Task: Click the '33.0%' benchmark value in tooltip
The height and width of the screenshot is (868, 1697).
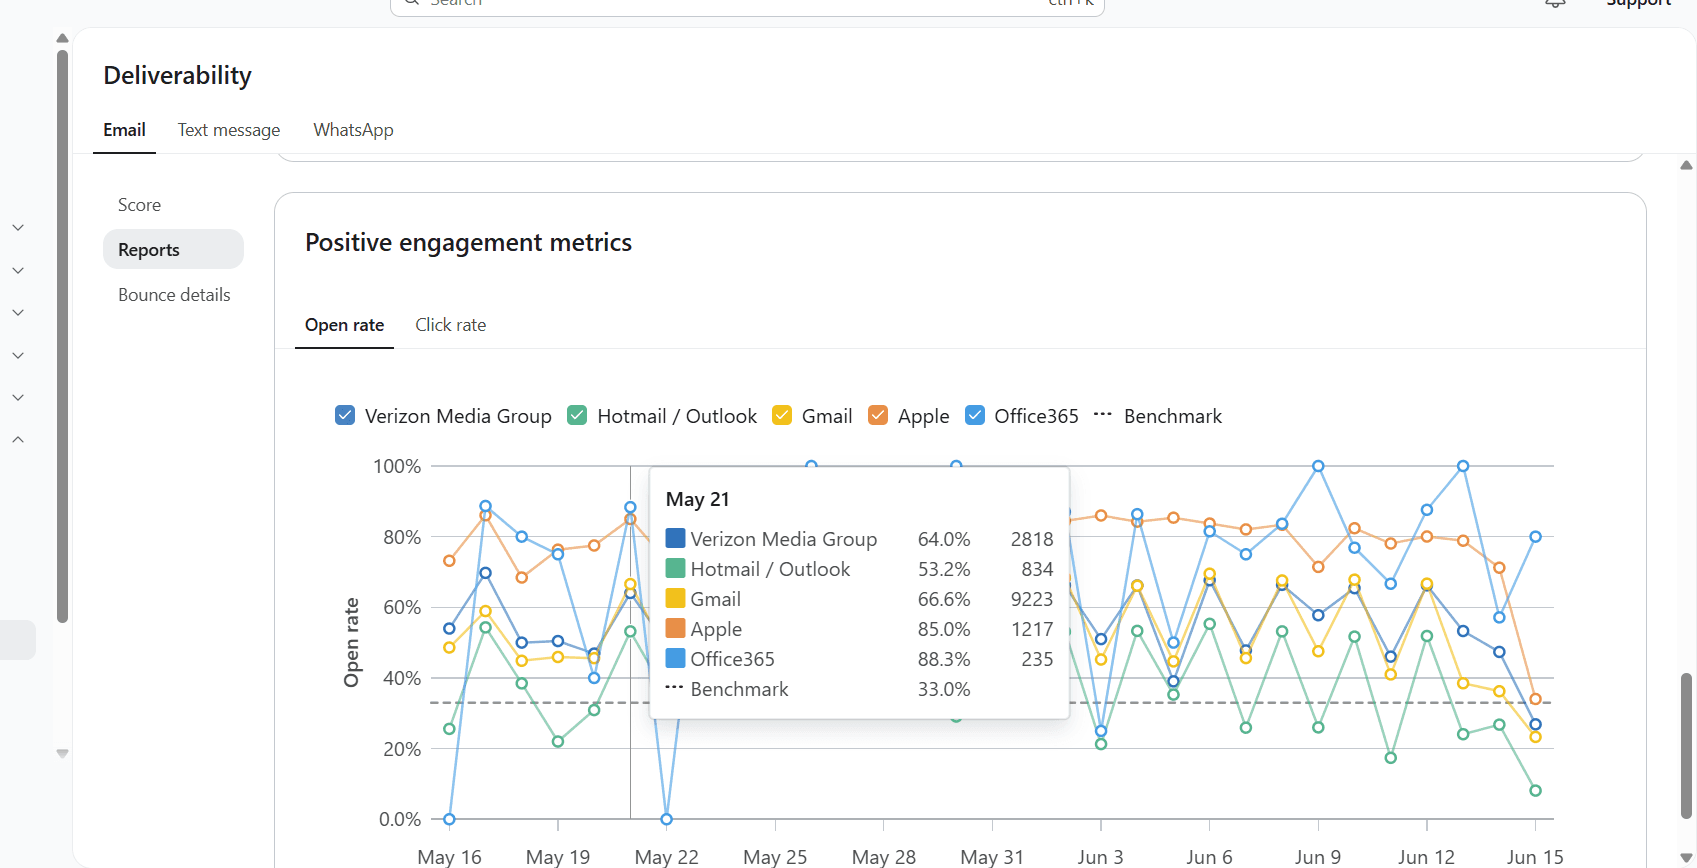Action: click(x=944, y=689)
